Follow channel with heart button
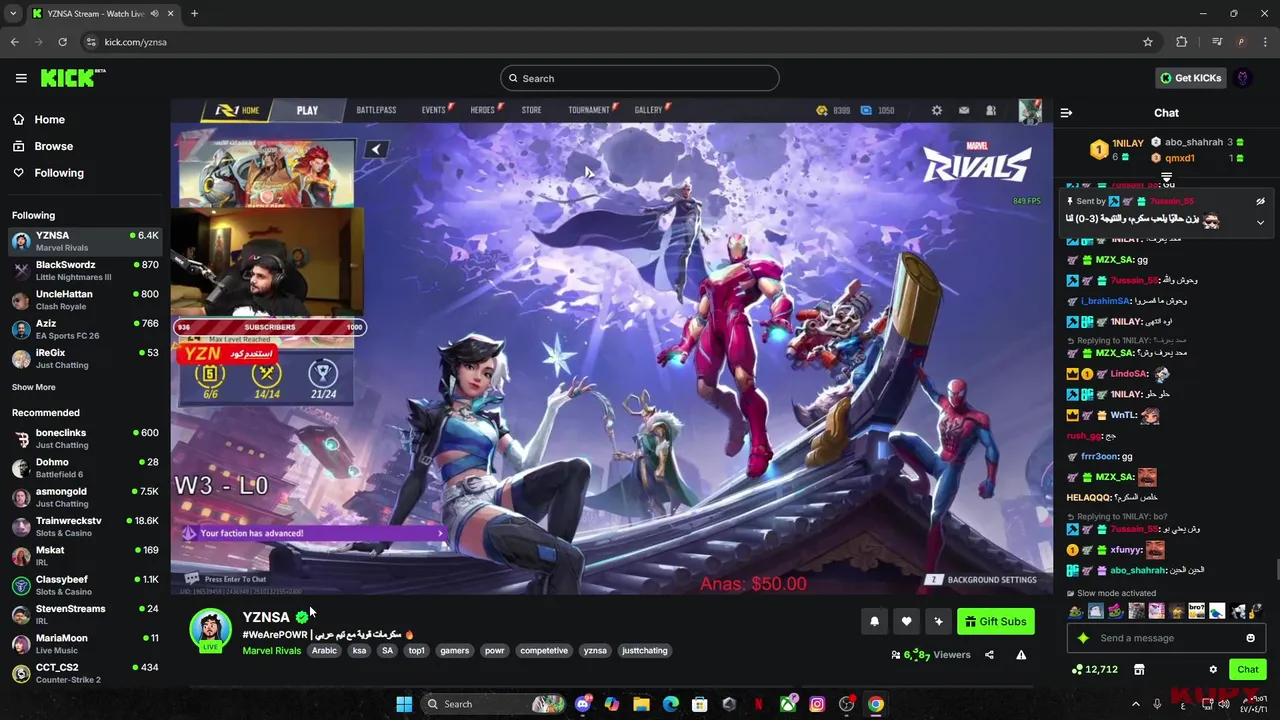This screenshot has width=1280, height=720. click(x=906, y=621)
